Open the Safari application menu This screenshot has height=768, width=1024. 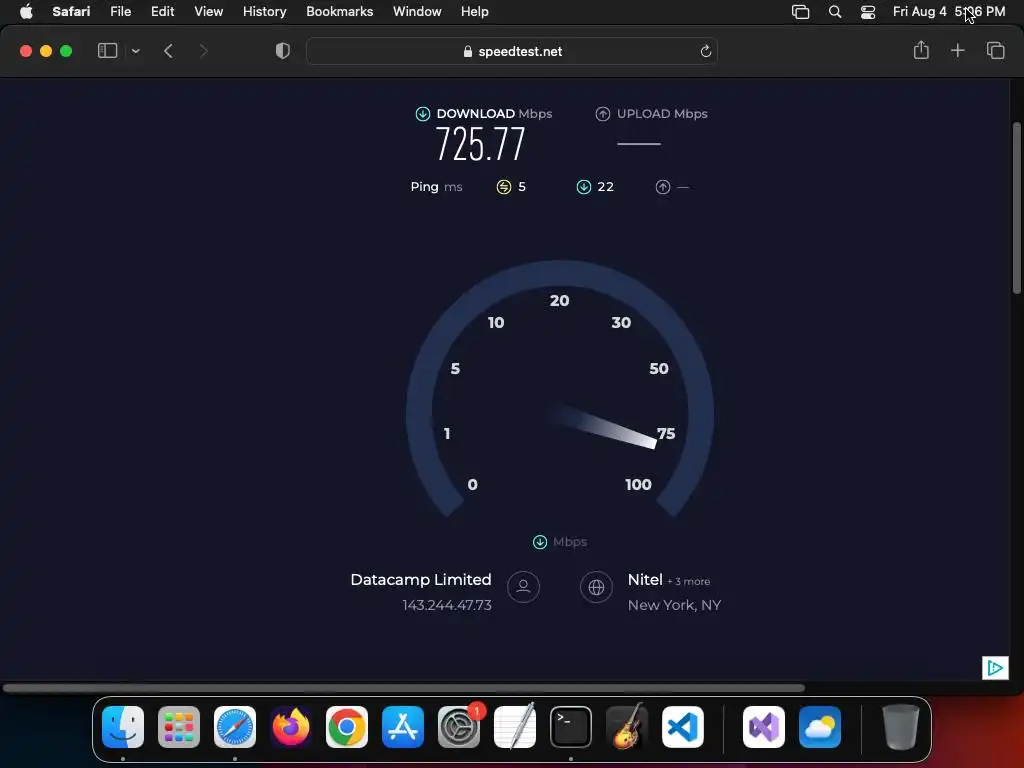click(x=71, y=12)
